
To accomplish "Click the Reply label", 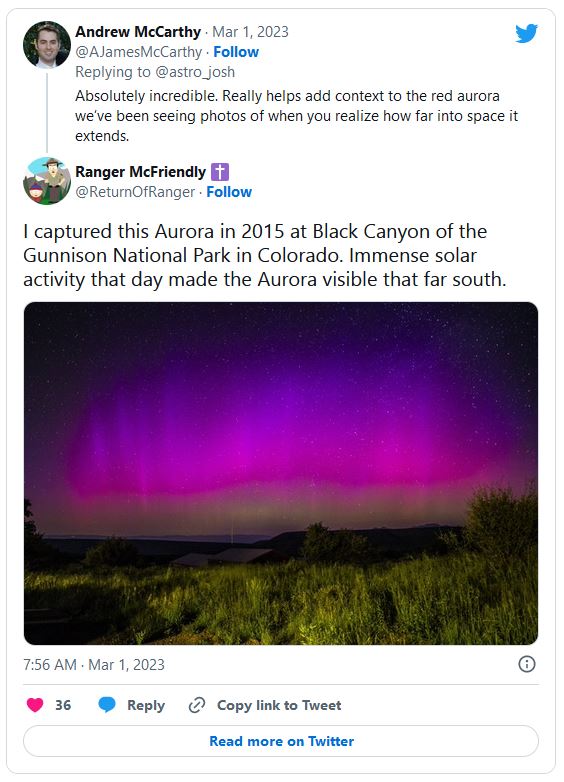I will tap(146, 705).
